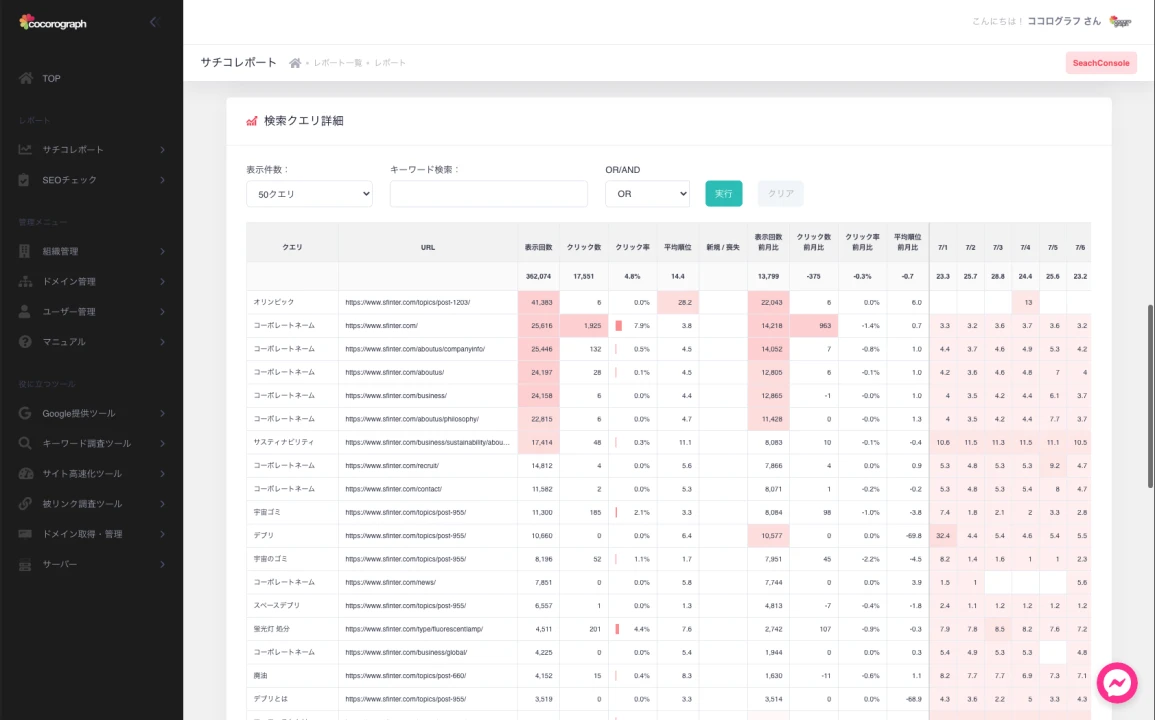This screenshot has height=720, width=1155.
Task: Select the オリンピック query cell
Action: click(292, 302)
